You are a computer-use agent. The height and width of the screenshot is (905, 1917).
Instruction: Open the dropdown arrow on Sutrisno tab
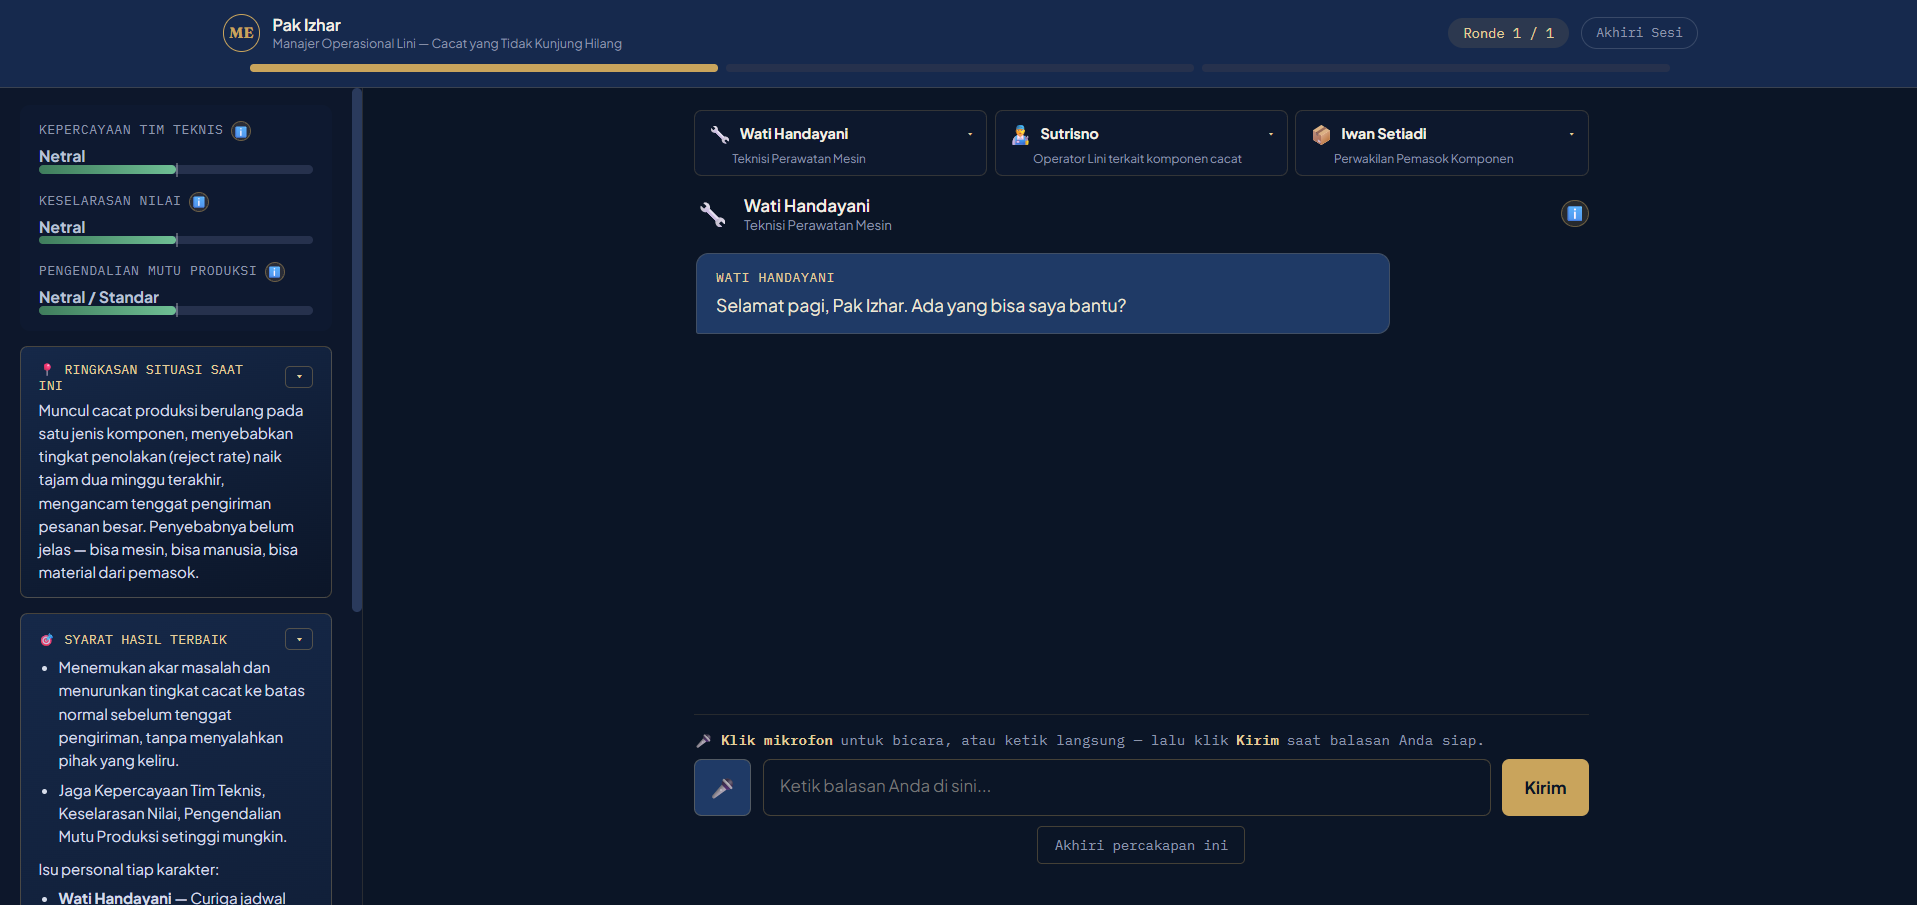pos(1271,134)
